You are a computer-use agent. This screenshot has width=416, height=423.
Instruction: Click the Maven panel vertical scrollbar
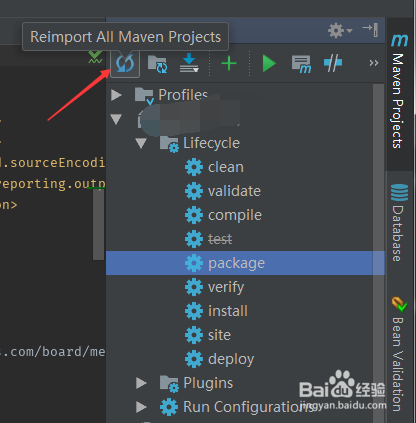378,253
